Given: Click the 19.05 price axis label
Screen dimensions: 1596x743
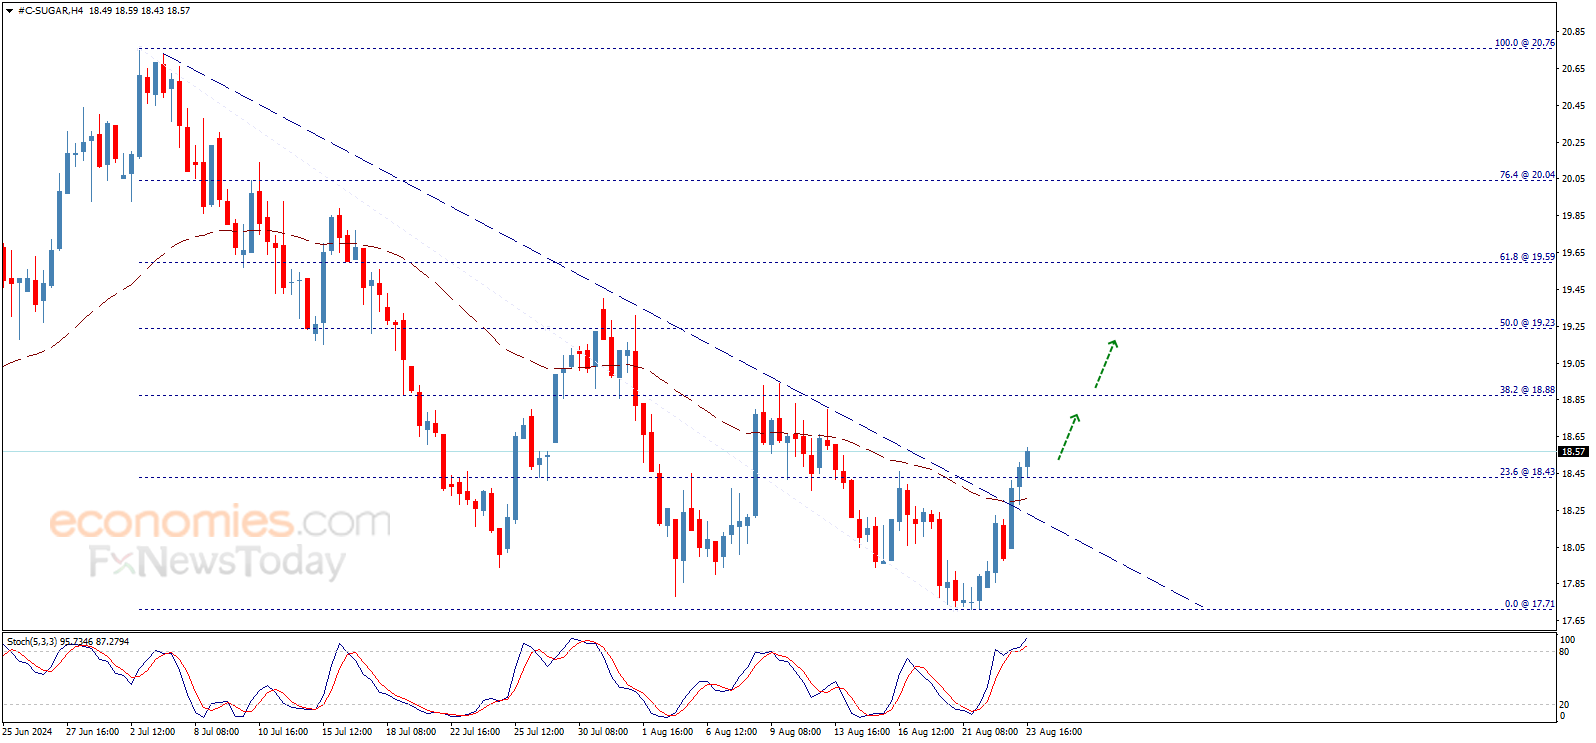Looking at the screenshot, I should pyautogui.click(x=1573, y=364).
